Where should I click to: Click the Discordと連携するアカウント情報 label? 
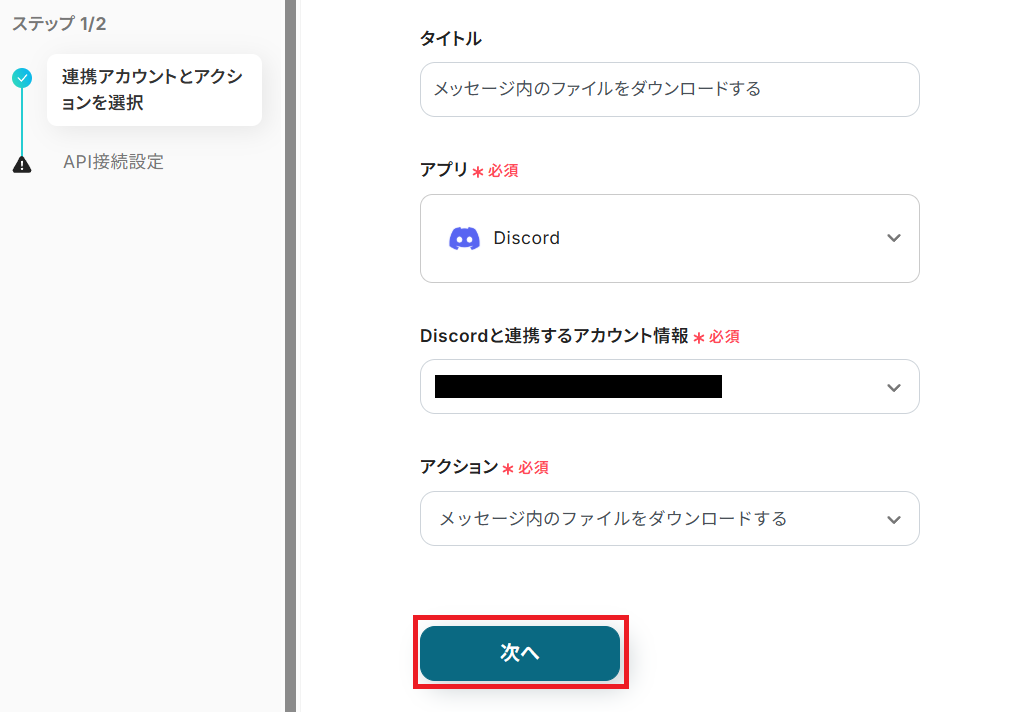click(554, 337)
